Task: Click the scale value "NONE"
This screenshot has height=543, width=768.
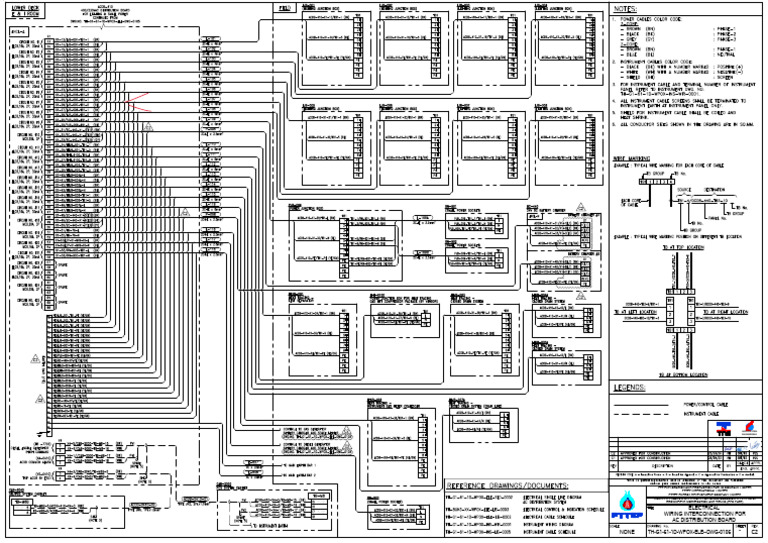Action: [x=627, y=532]
